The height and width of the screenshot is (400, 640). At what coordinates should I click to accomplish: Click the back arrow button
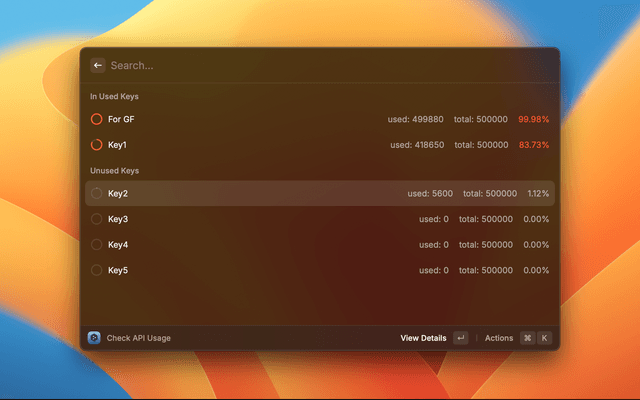(98, 65)
